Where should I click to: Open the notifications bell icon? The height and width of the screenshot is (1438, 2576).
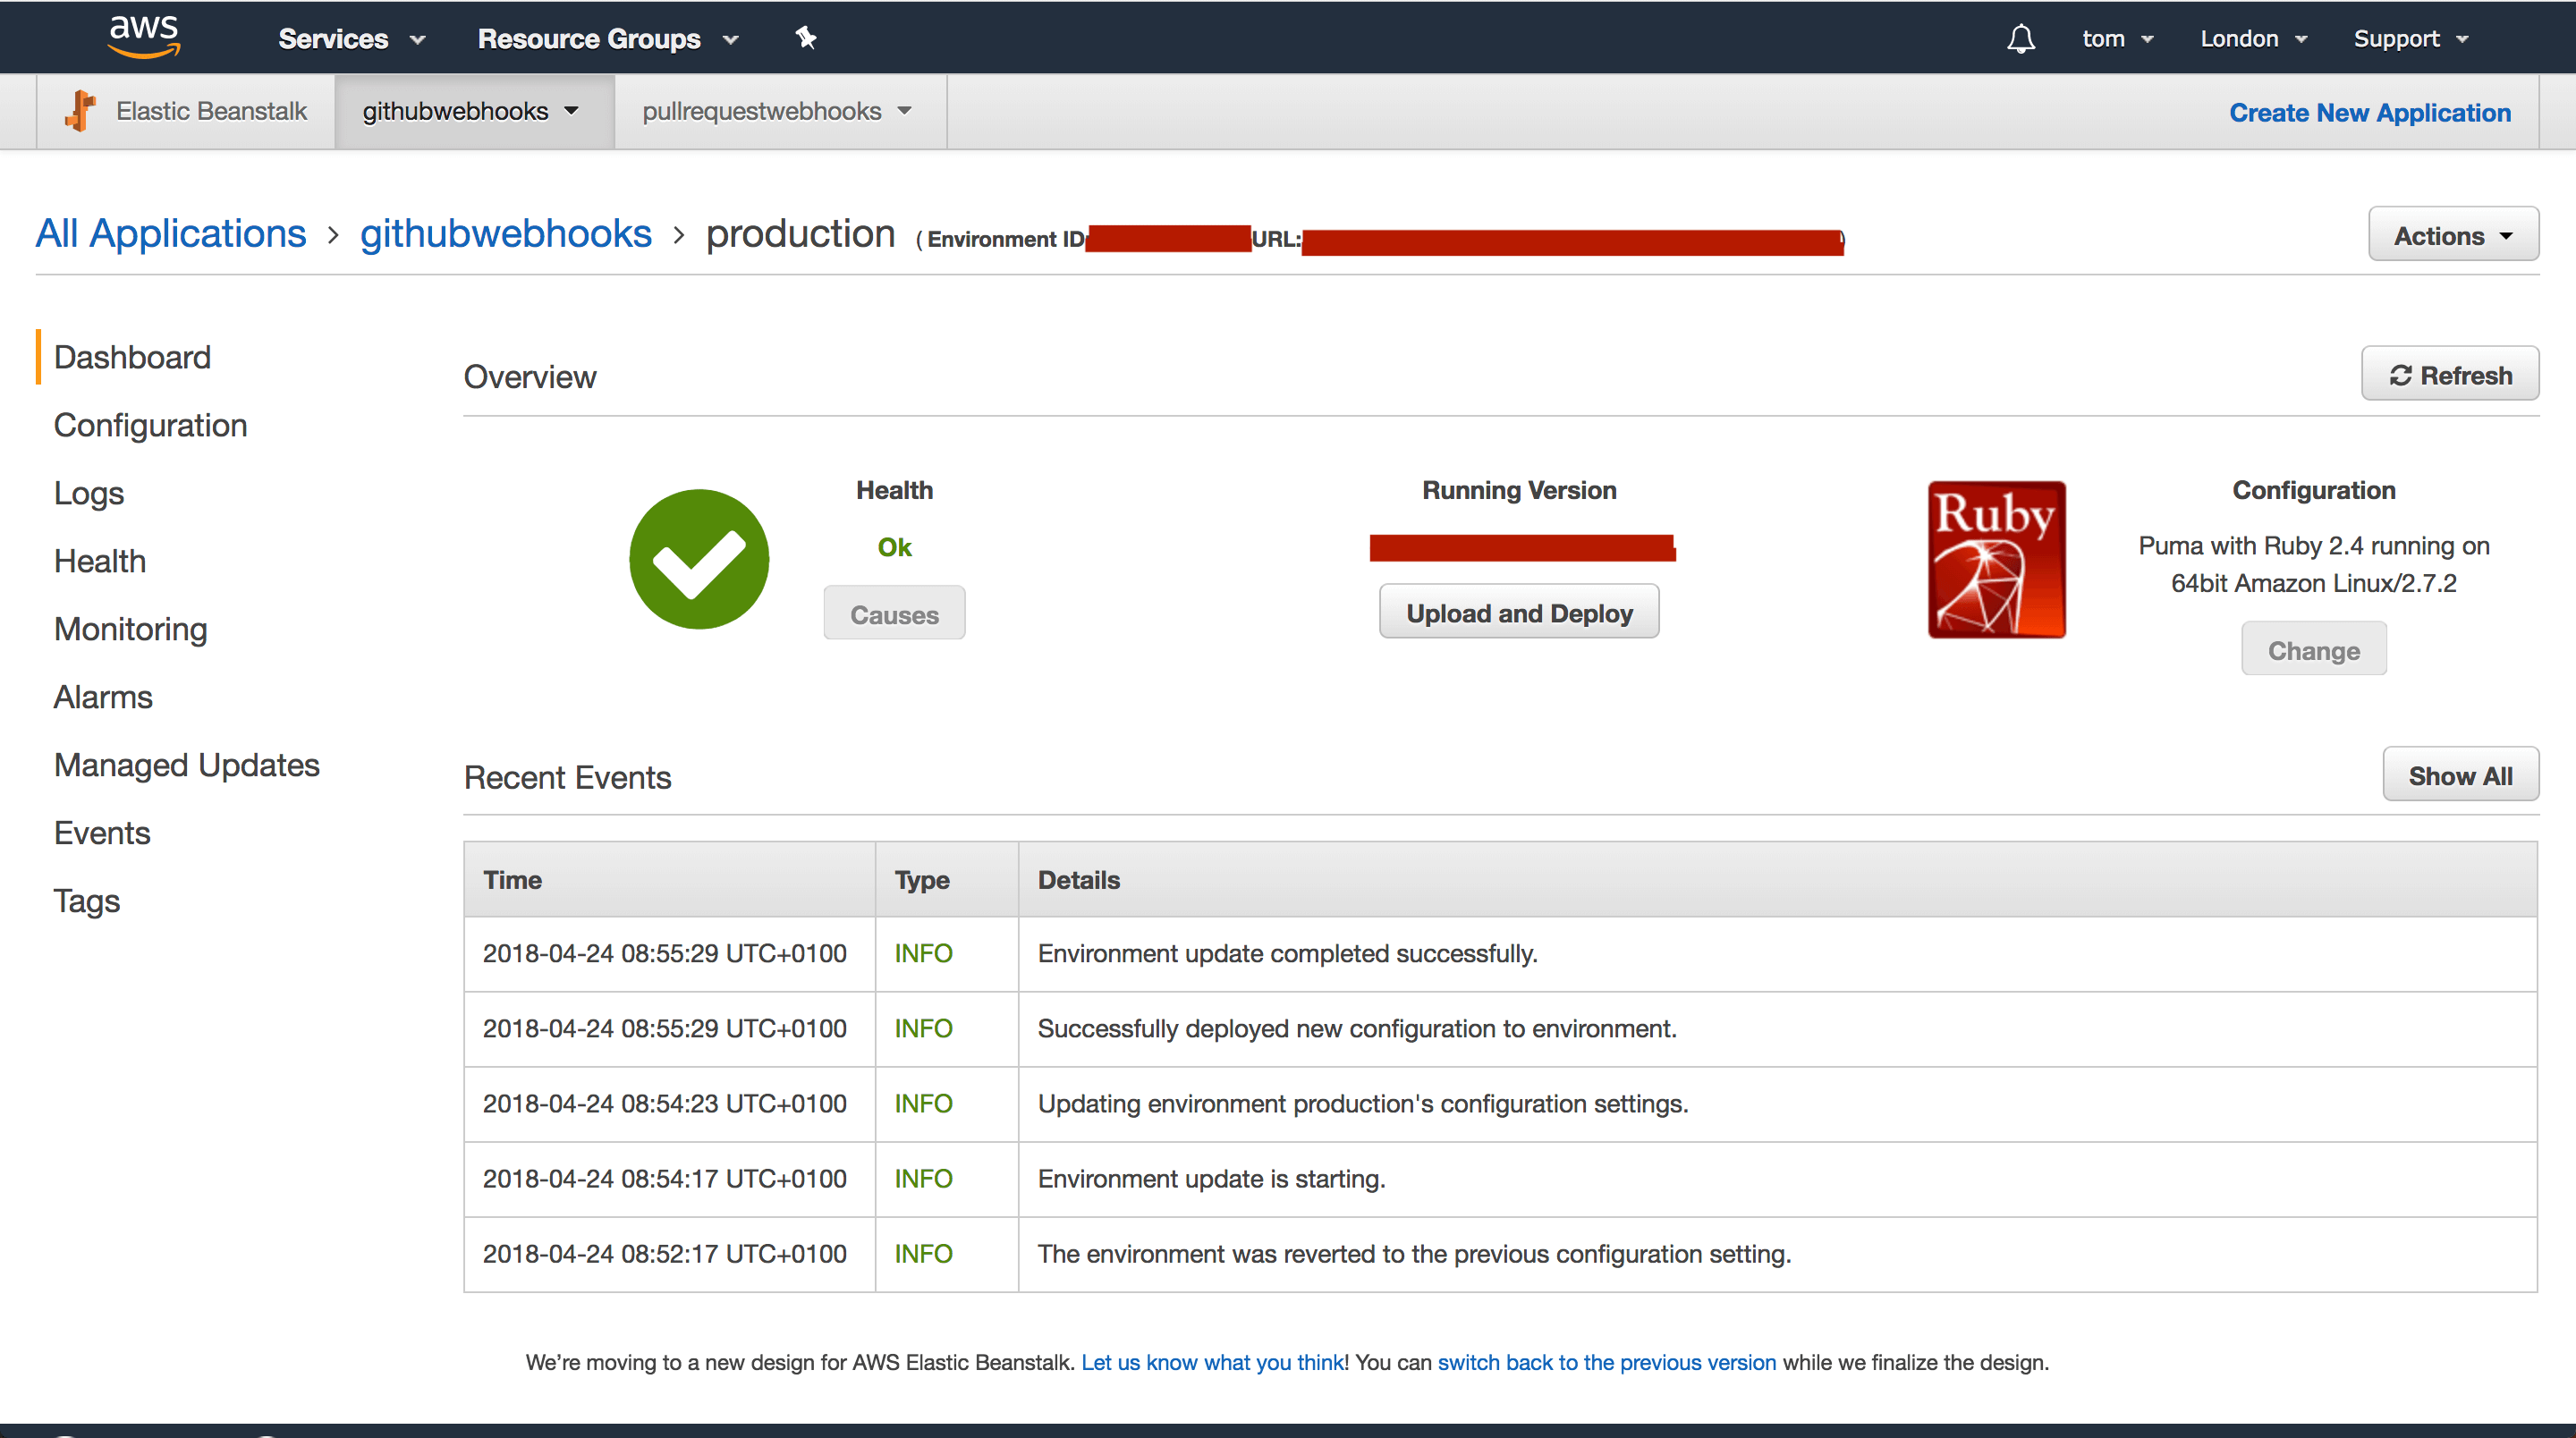pyautogui.click(x=2021, y=38)
